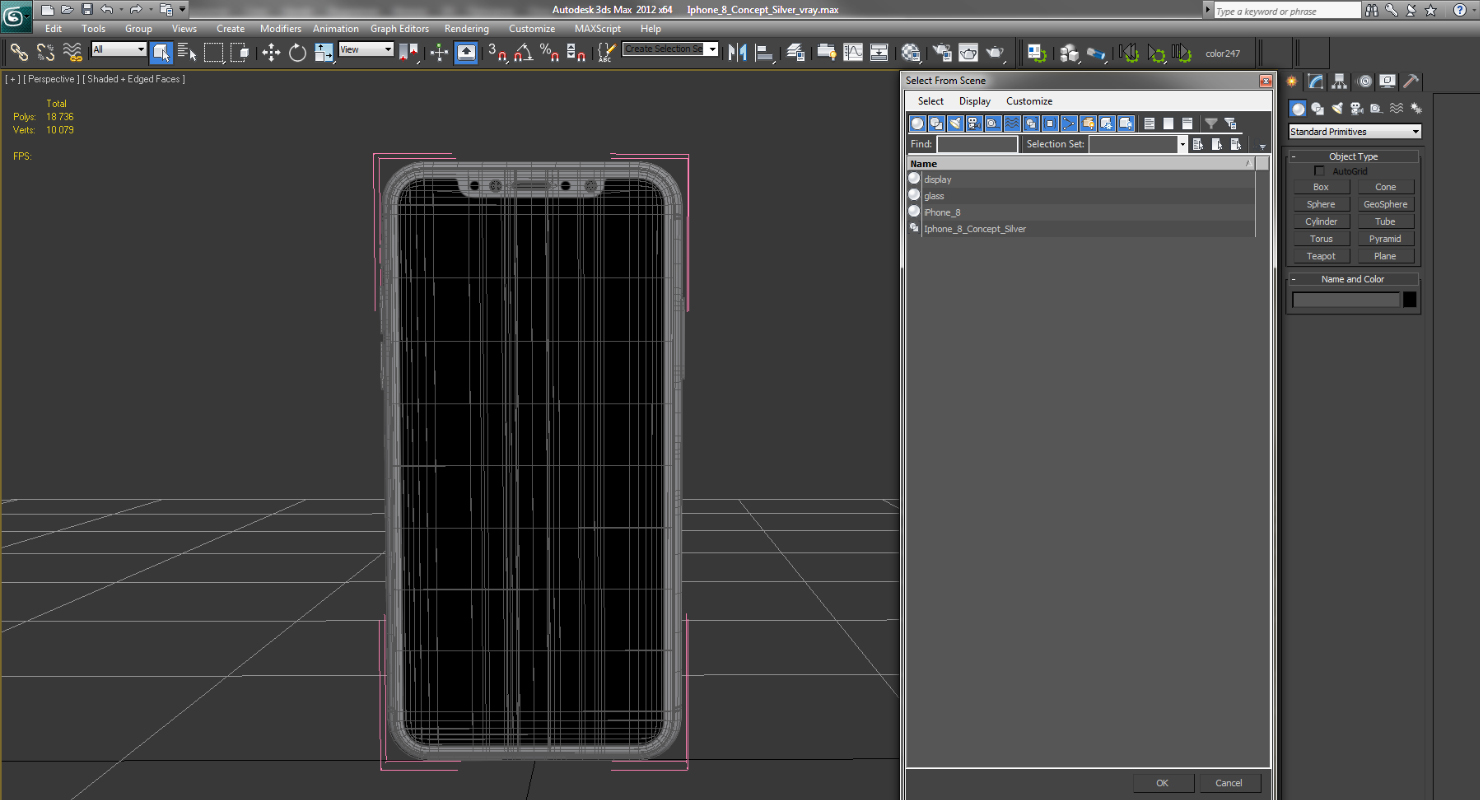This screenshot has height=800, width=1480.
Task: Choose the Select and Scale tool
Action: coord(323,52)
